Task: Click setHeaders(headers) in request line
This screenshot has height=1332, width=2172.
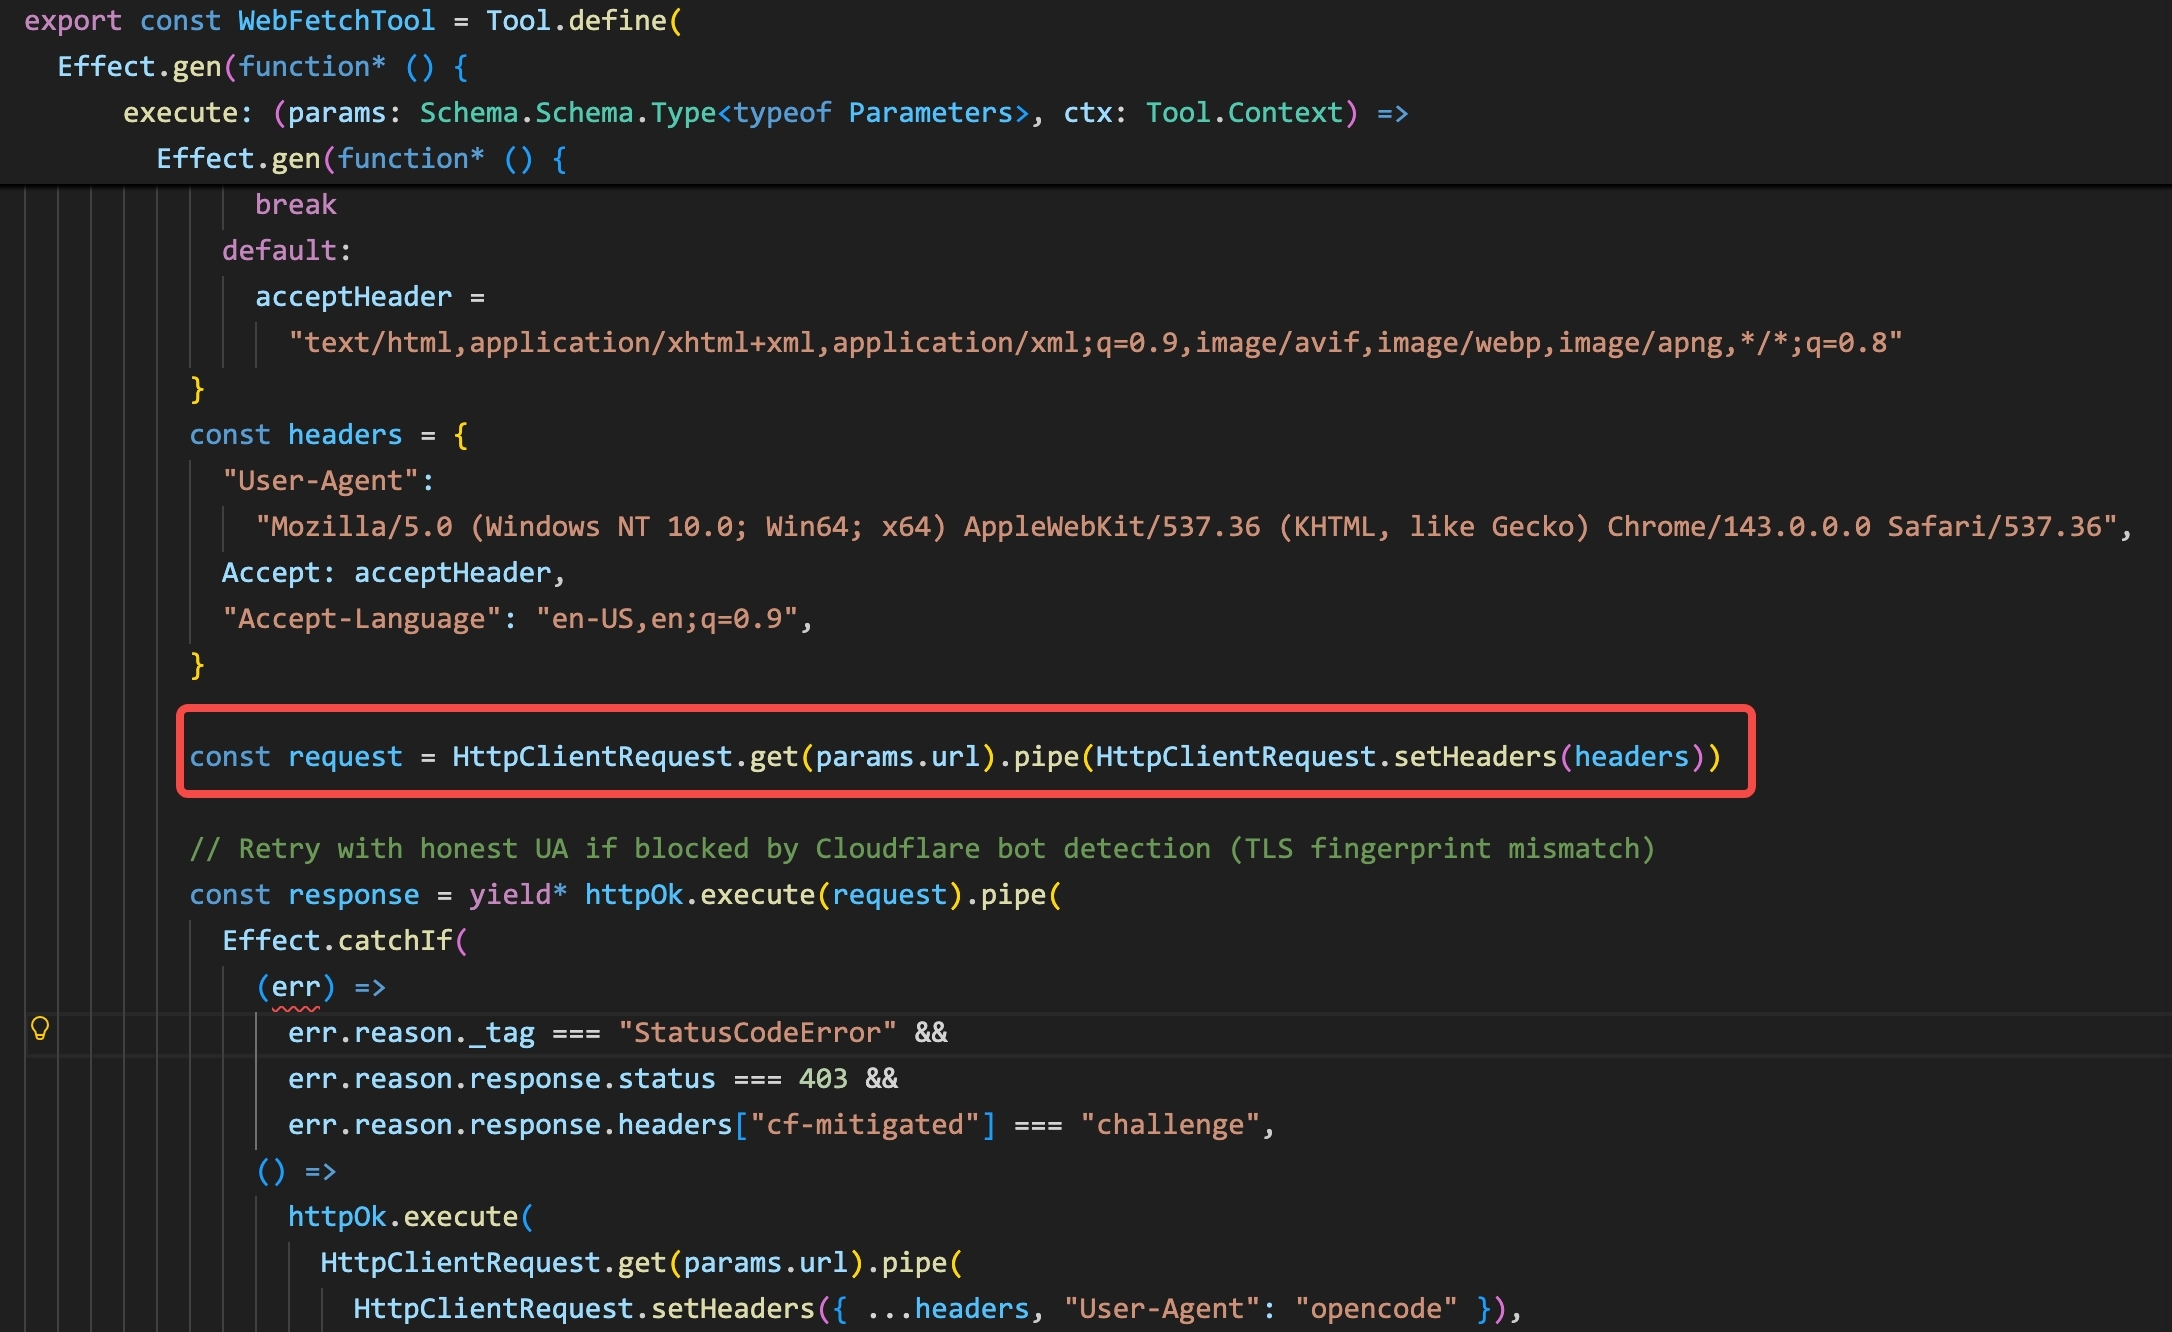Action: click(1549, 757)
